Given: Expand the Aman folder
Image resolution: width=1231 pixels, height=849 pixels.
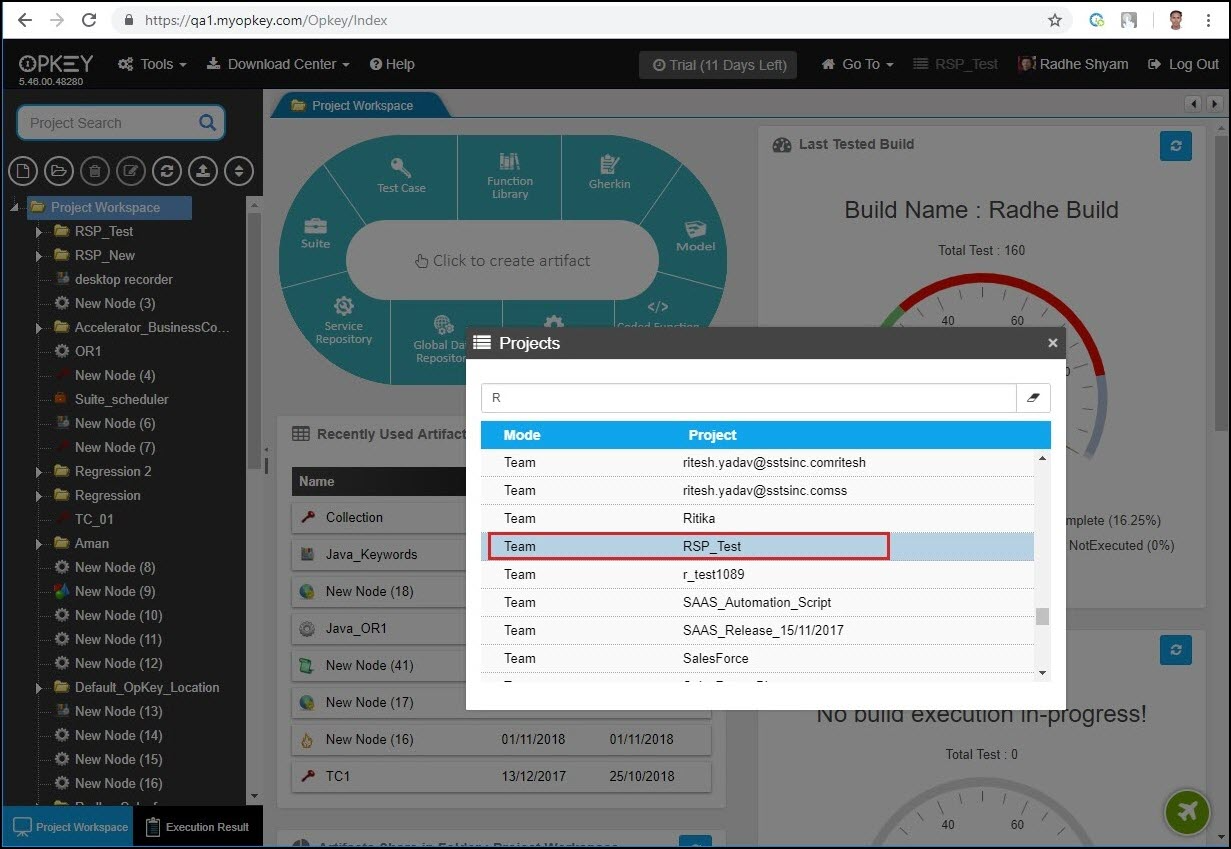Looking at the screenshot, I should (39, 543).
